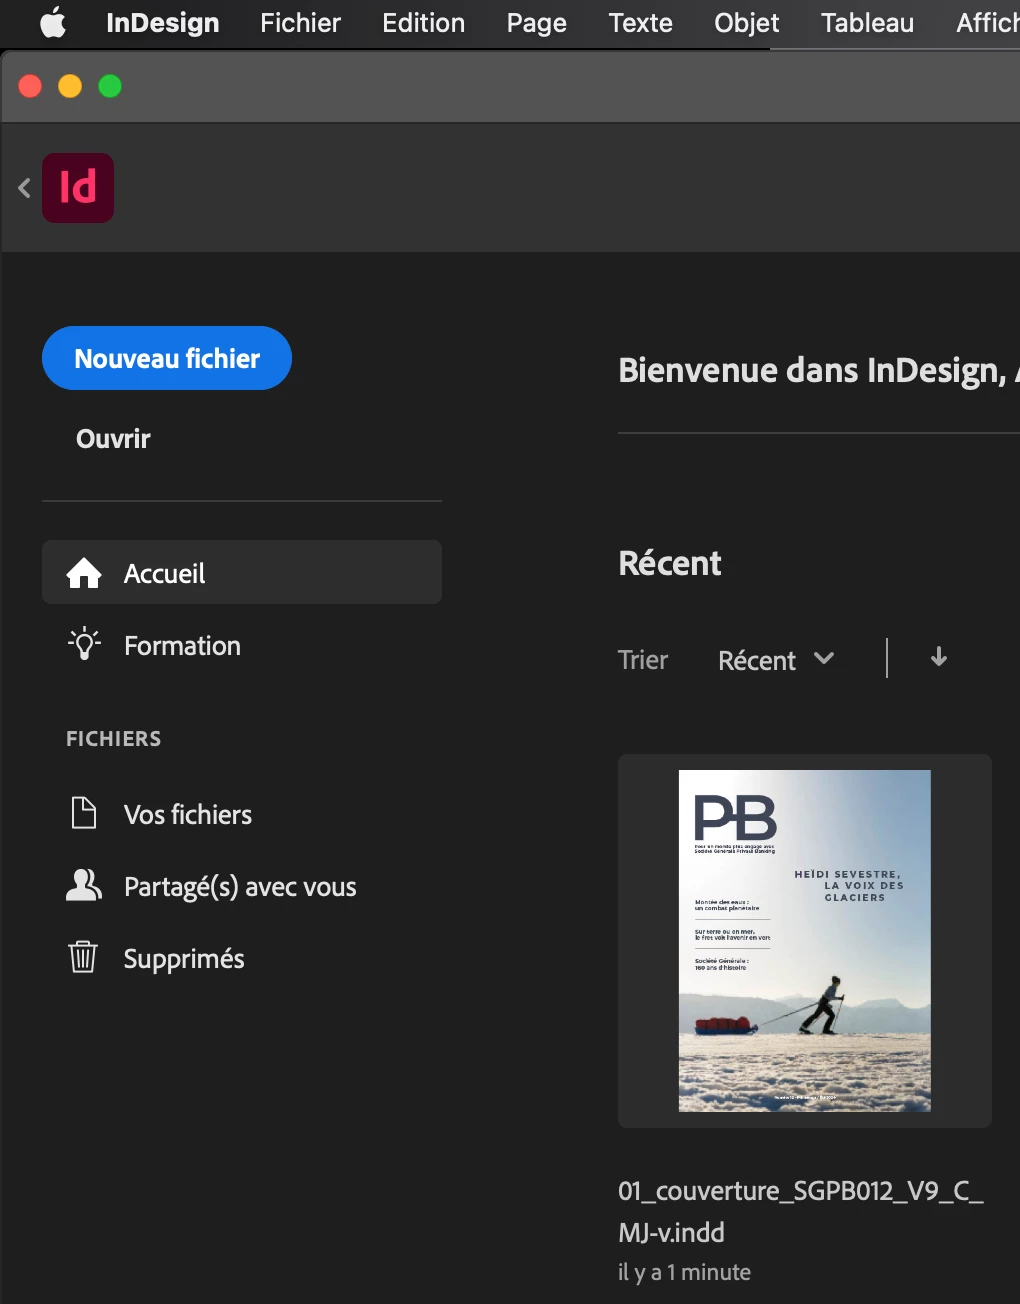Open the Edition menu
Viewport: 1020px width, 1304px height.
tap(423, 23)
